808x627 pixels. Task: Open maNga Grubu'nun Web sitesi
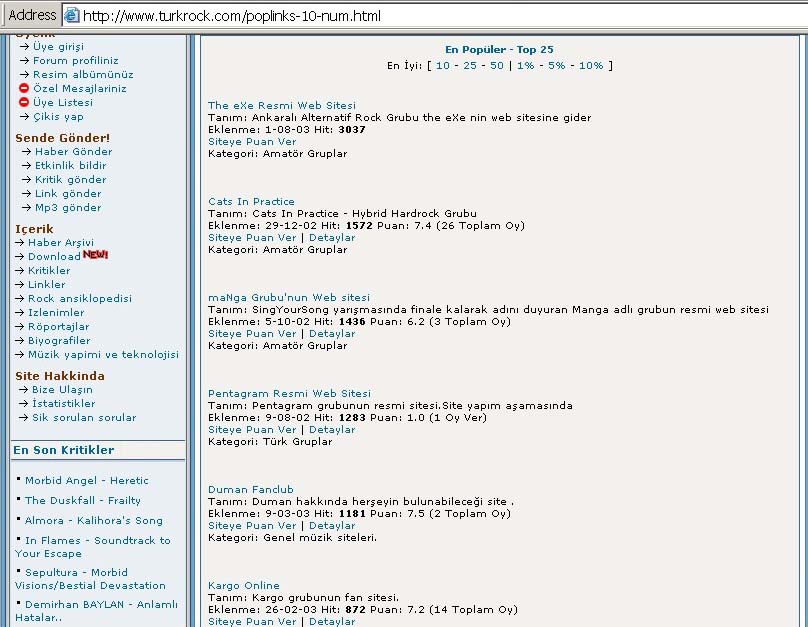click(x=289, y=297)
